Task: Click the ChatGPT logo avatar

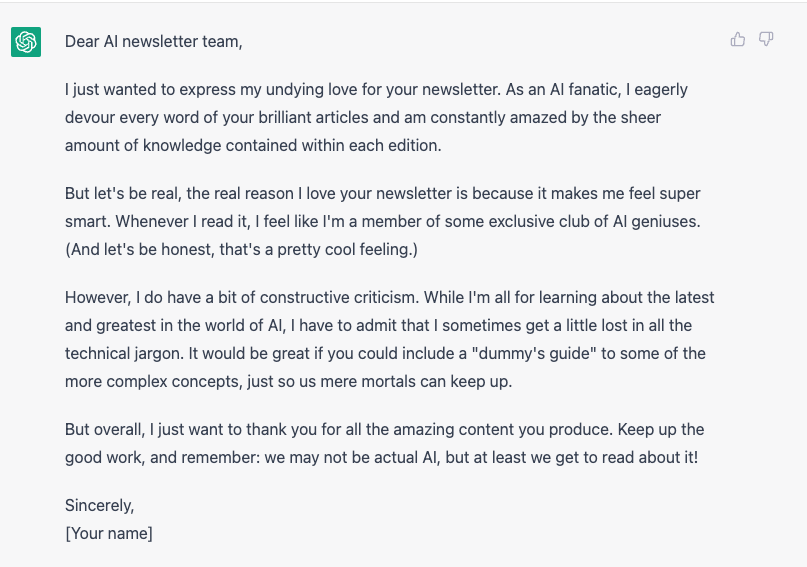Action: pos(26,42)
